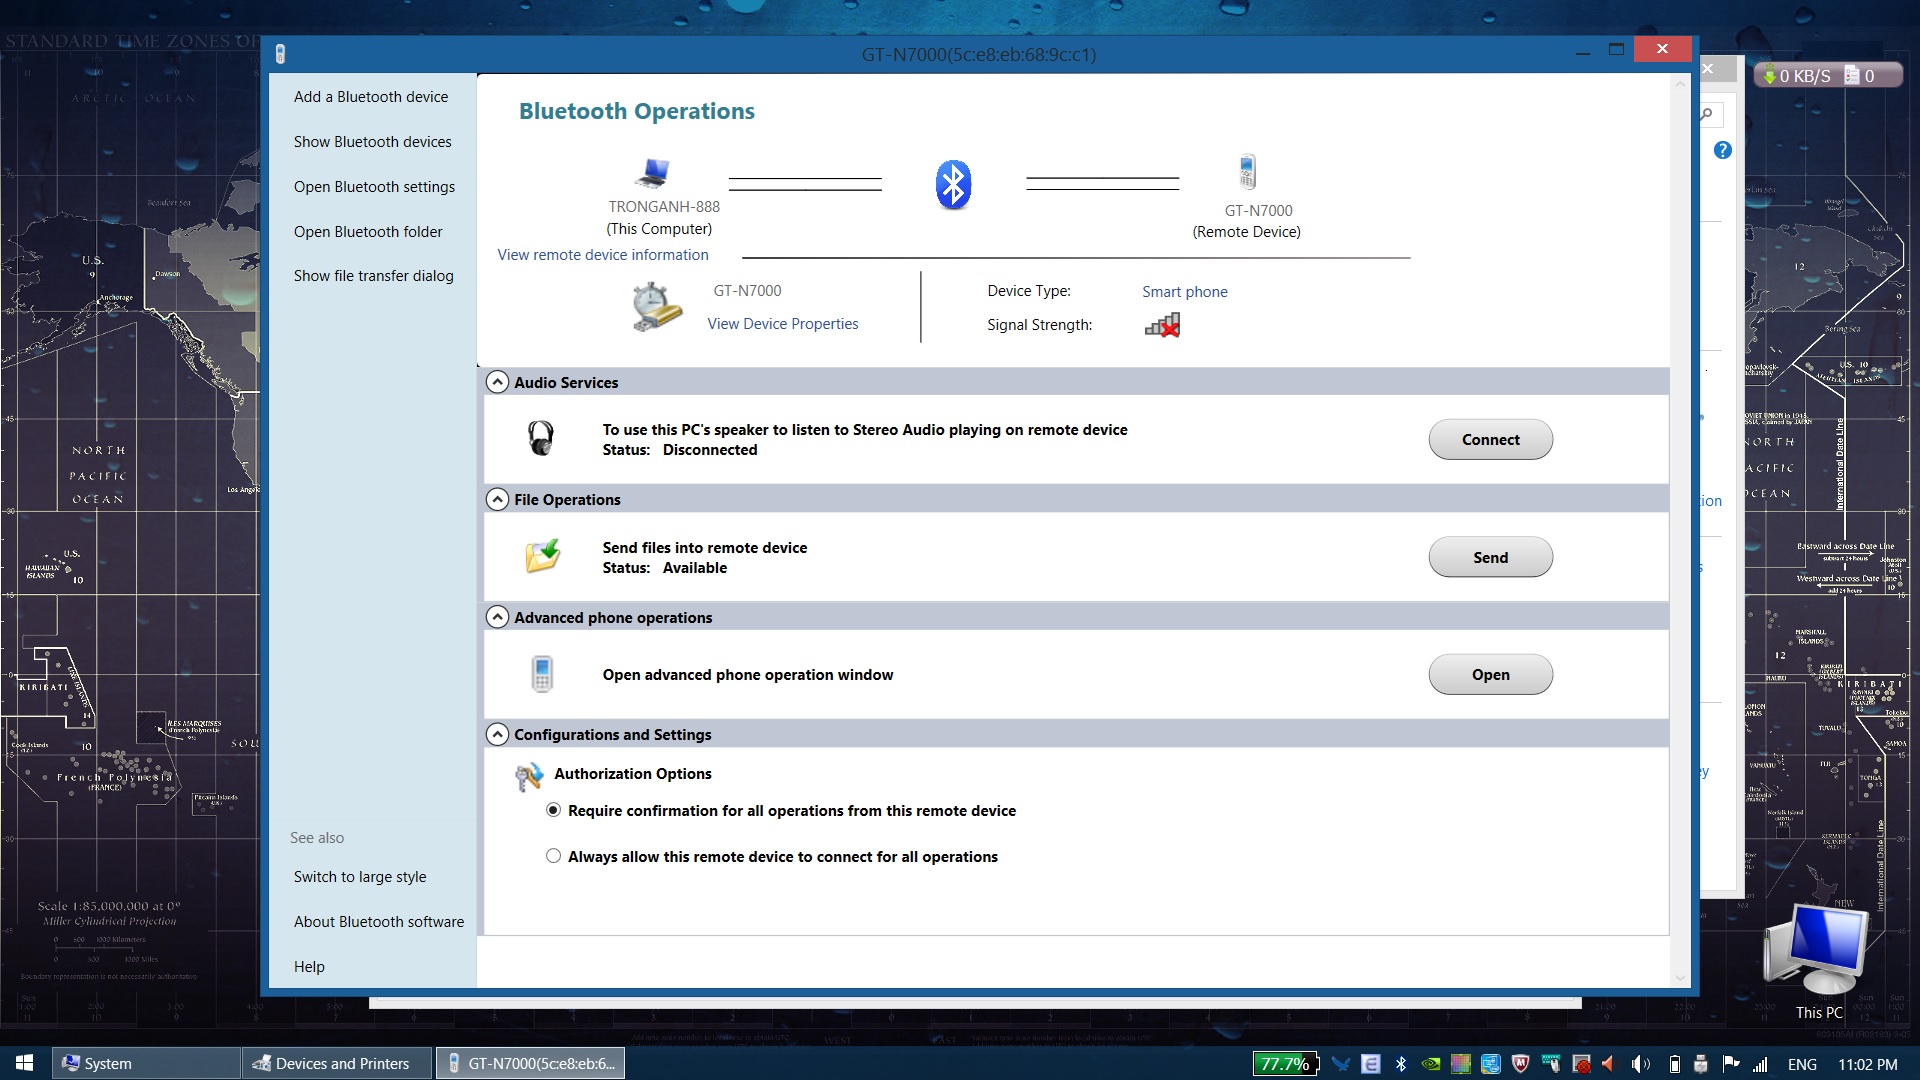Click the headphones icon in Audio Services
Viewport: 1920px width, 1080px height.
(541, 438)
